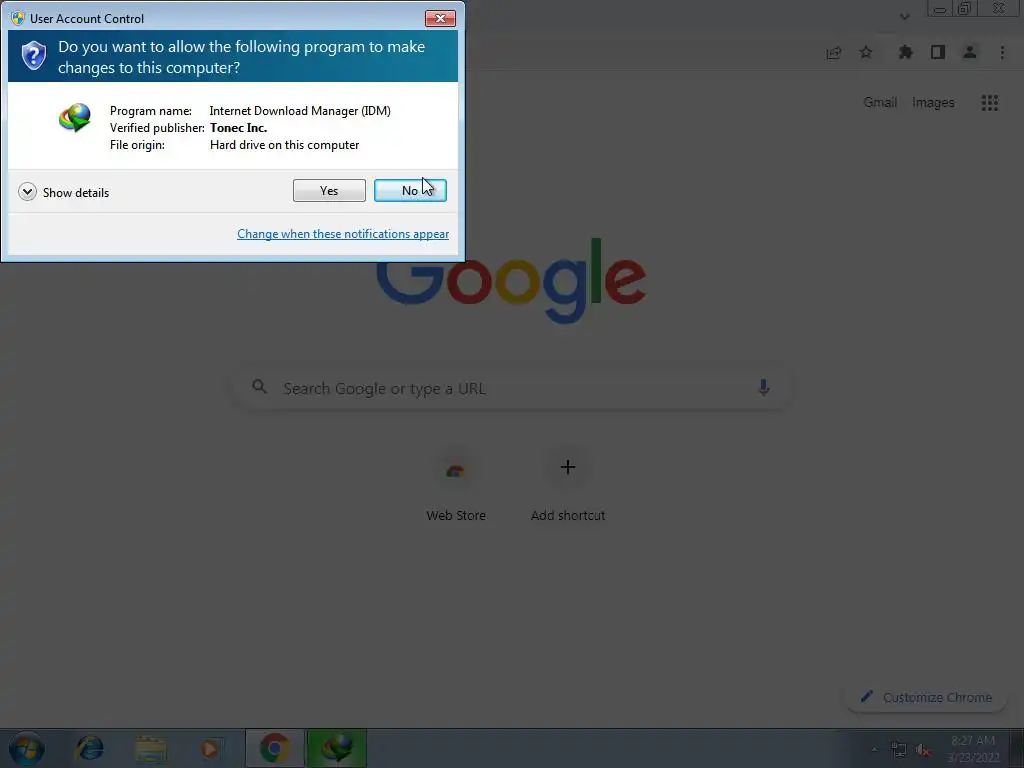Viewport: 1024px width, 768px height.
Task: Click the Google logo
Action: point(511,280)
